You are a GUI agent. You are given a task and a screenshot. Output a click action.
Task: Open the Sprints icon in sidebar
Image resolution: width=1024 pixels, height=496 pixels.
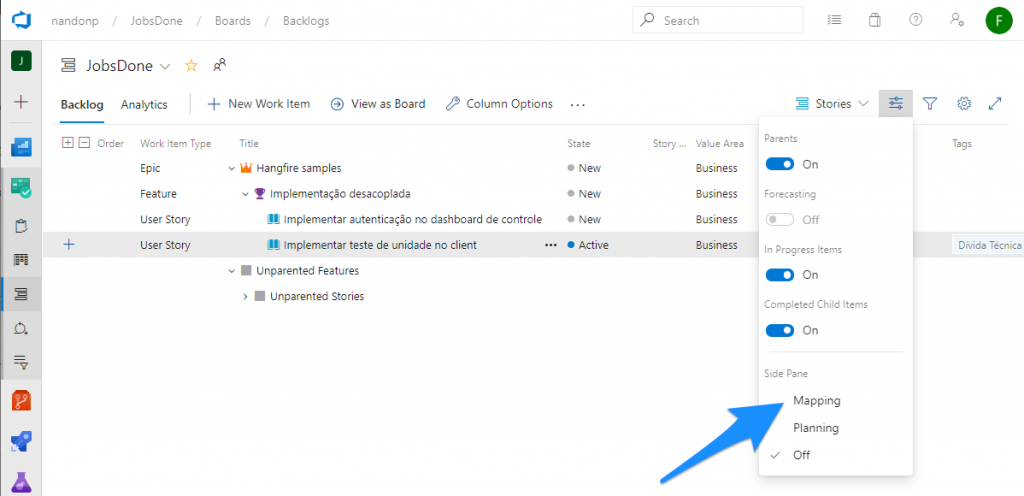(x=21, y=328)
